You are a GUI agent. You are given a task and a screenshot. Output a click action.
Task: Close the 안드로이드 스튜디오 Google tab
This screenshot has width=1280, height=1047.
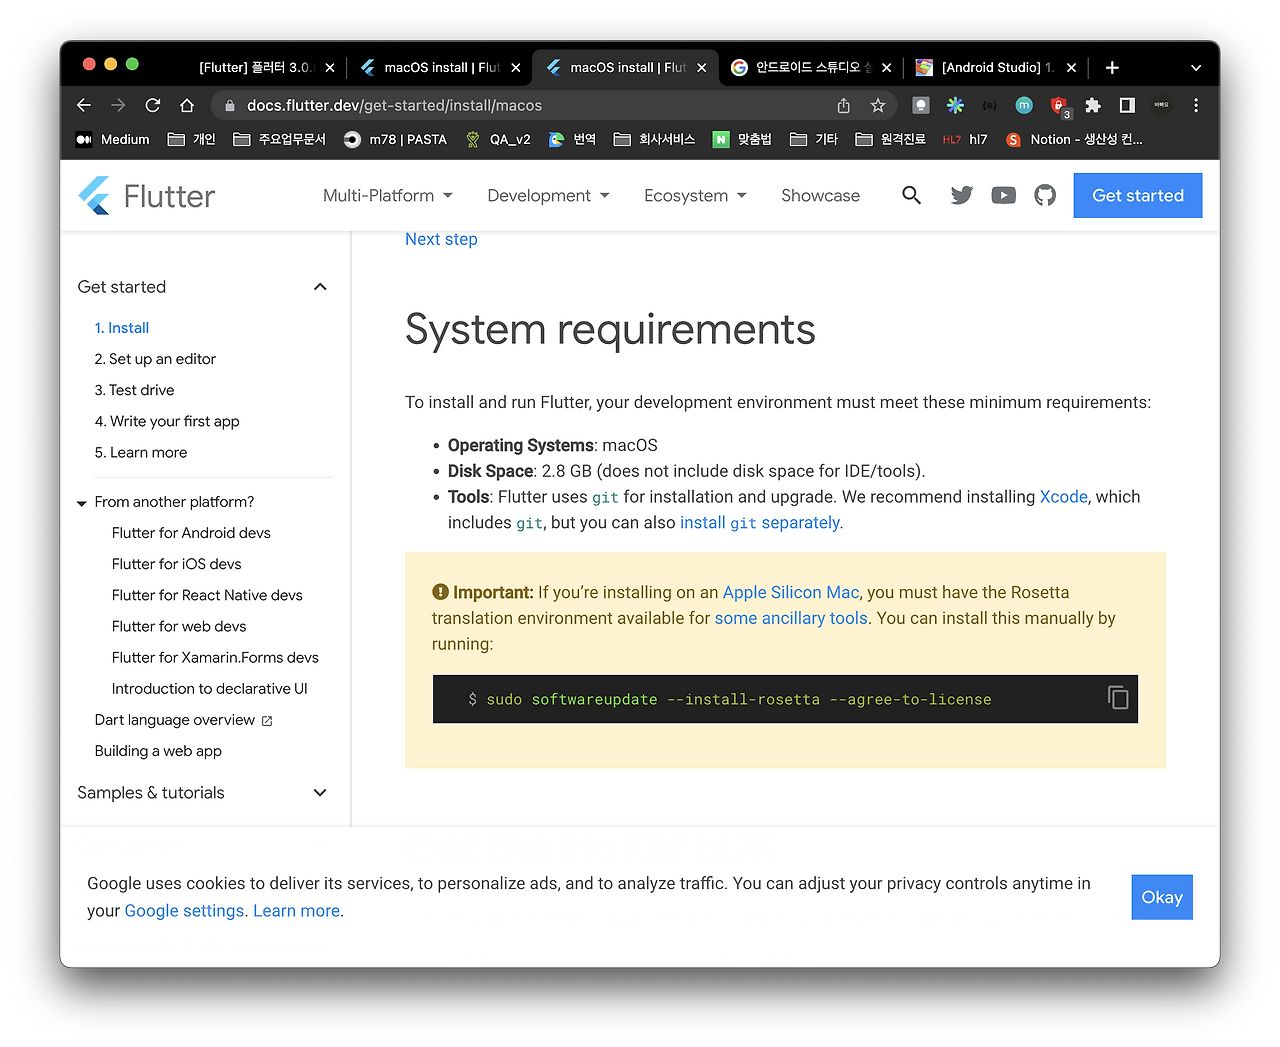click(x=886, y=68)
